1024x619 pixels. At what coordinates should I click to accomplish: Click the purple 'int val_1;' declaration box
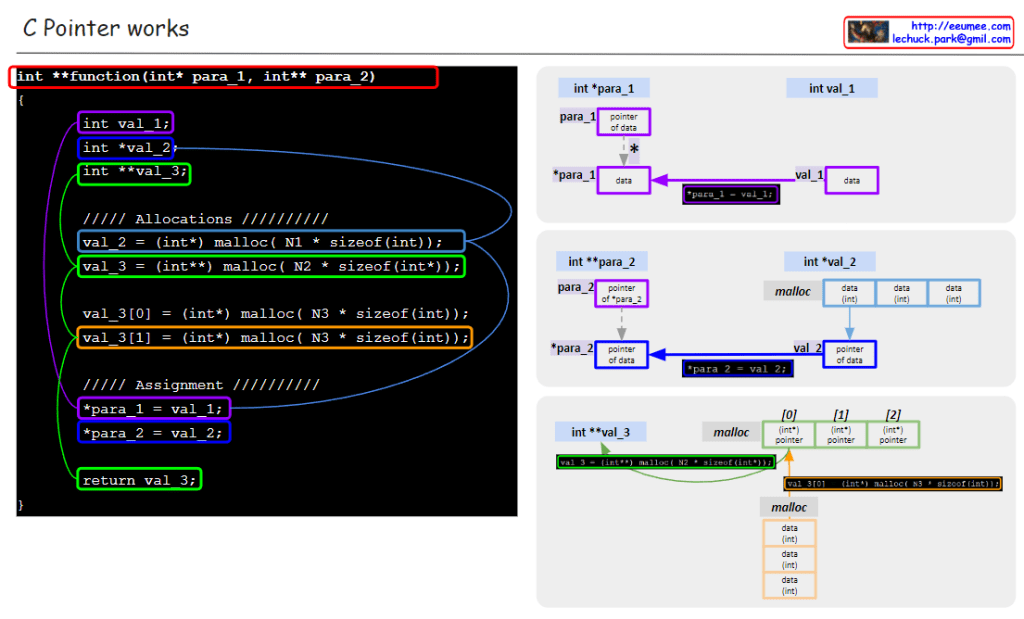click(x=126, y=123)
